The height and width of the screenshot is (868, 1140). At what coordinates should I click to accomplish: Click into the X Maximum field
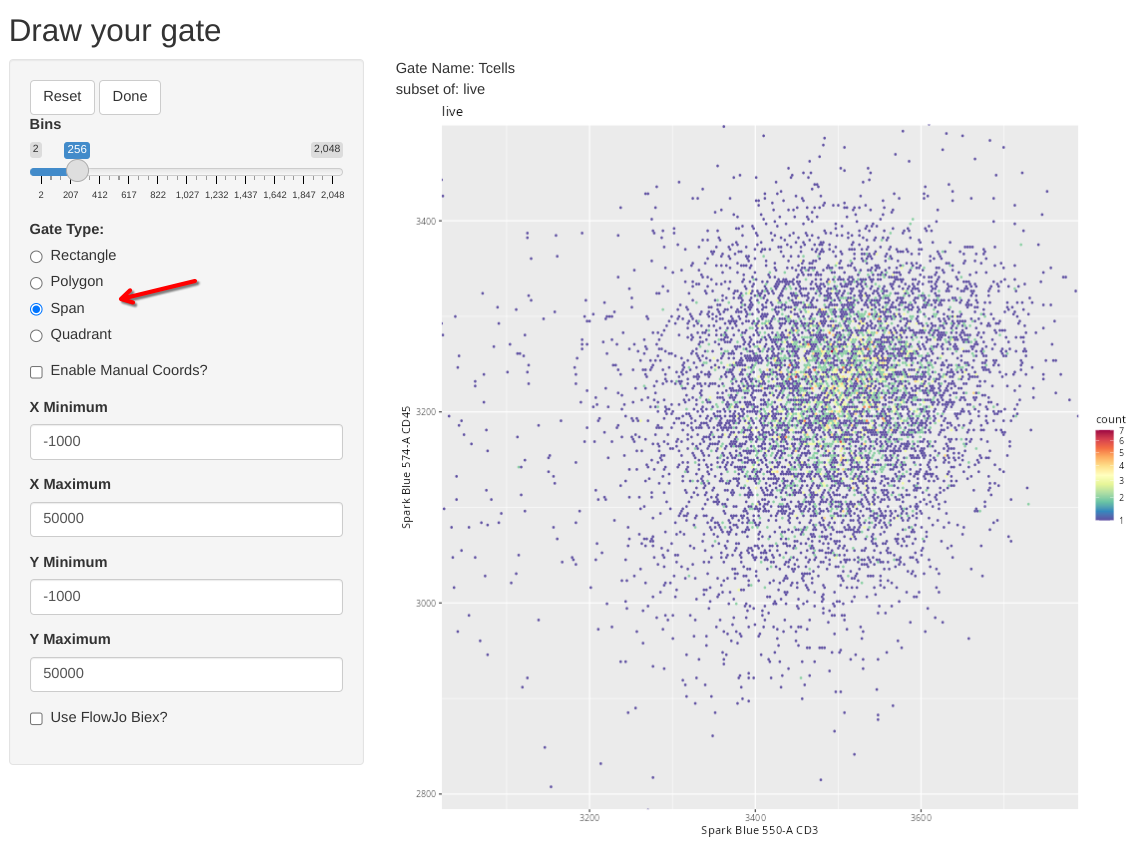coord(186,519)
